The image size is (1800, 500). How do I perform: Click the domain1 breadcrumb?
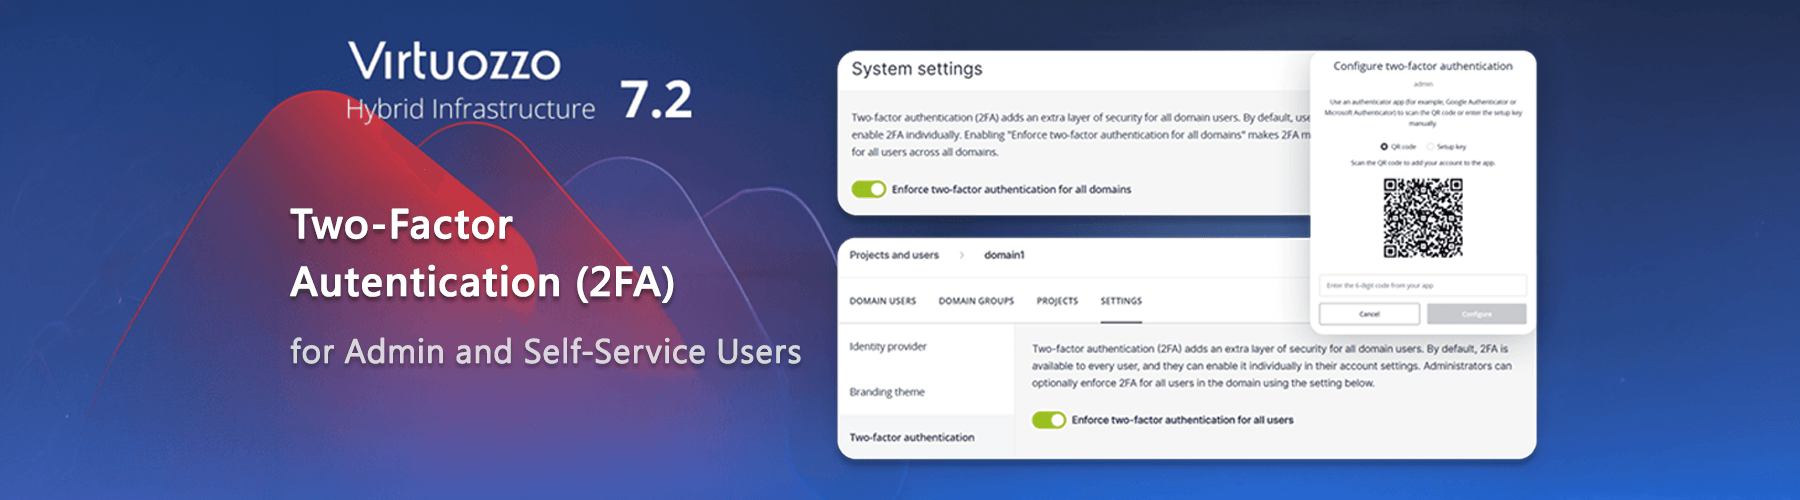(x=1004, y=255)
